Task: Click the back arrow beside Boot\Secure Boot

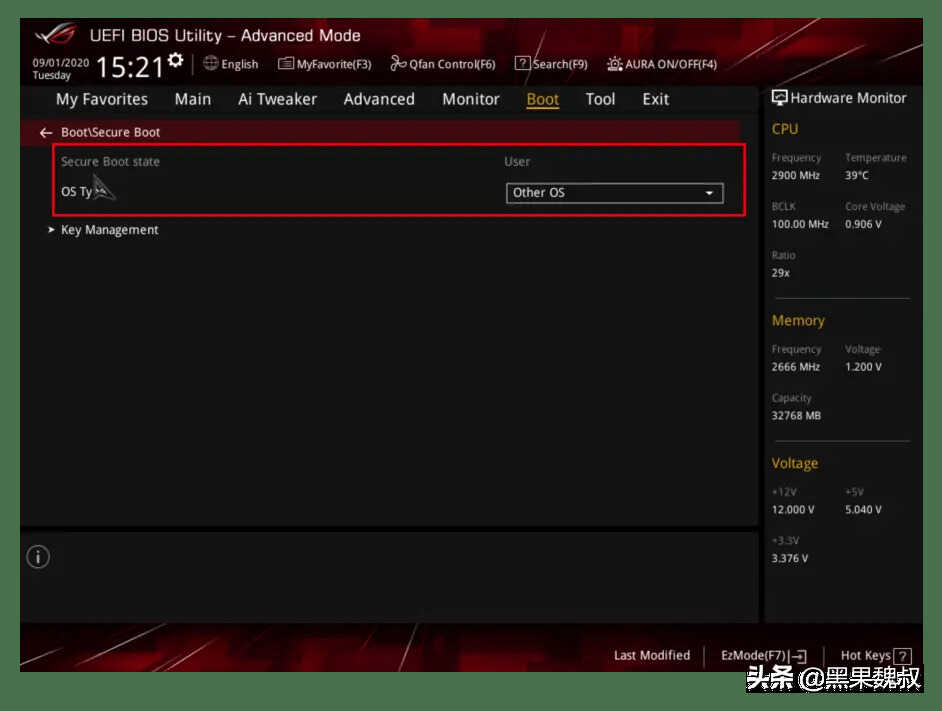Action: point(45,132)
